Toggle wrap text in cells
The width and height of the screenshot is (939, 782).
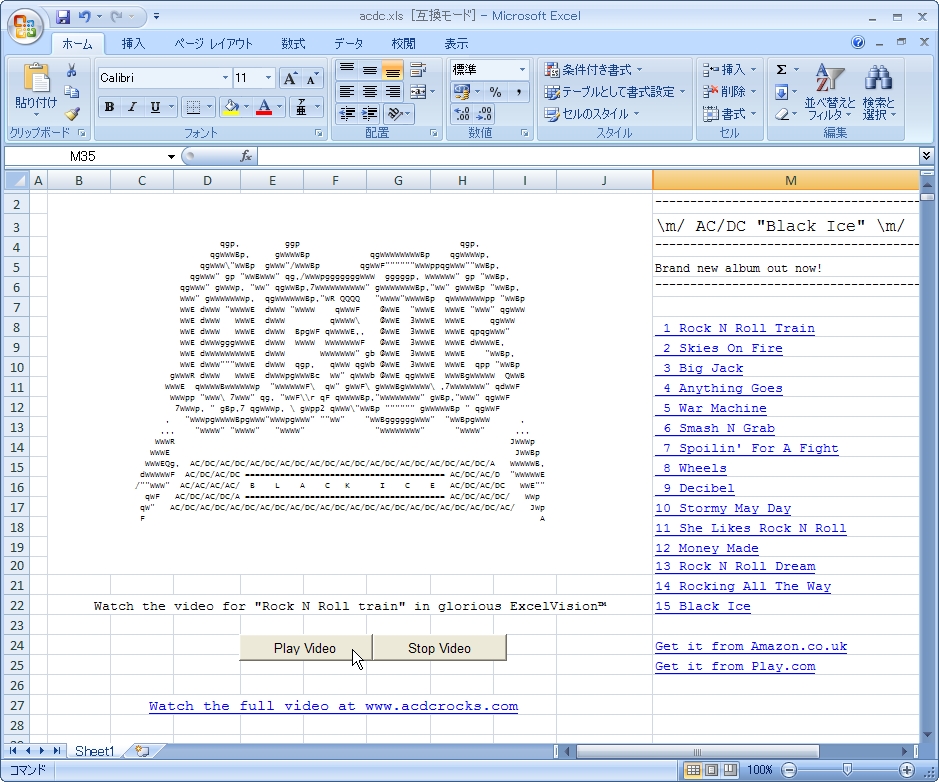(x=418, y=70)
